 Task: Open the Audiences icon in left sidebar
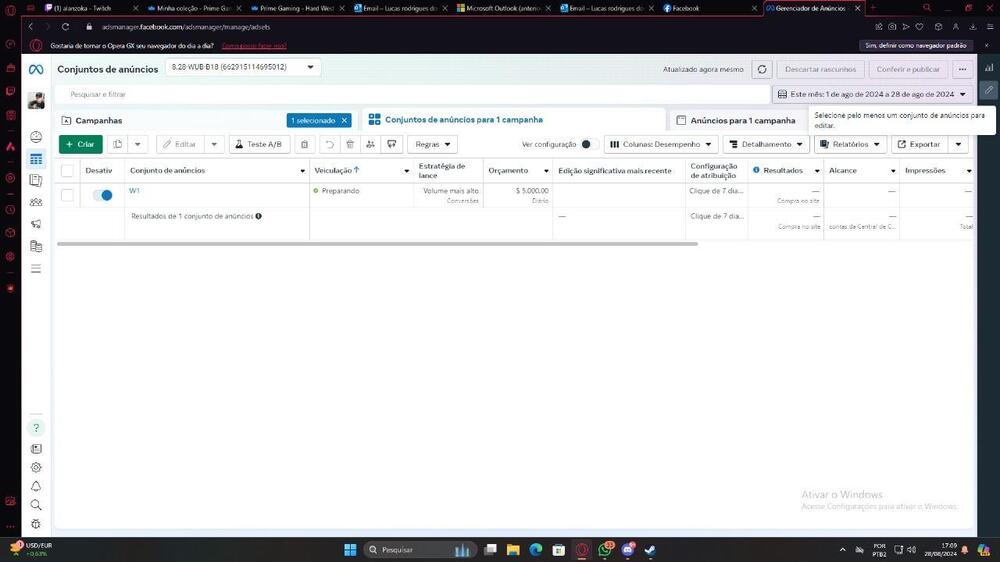coord(36,202)
